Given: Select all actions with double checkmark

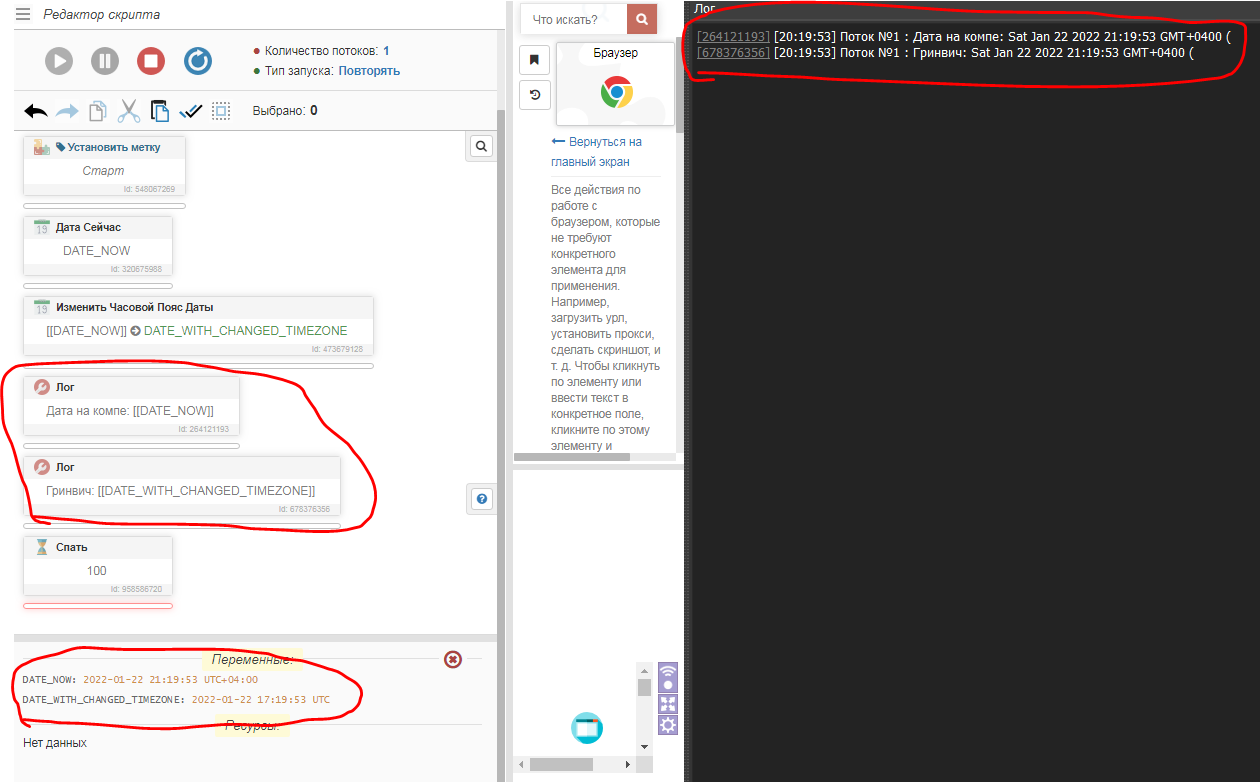Looking at the screenshot, I should [190, 111].
